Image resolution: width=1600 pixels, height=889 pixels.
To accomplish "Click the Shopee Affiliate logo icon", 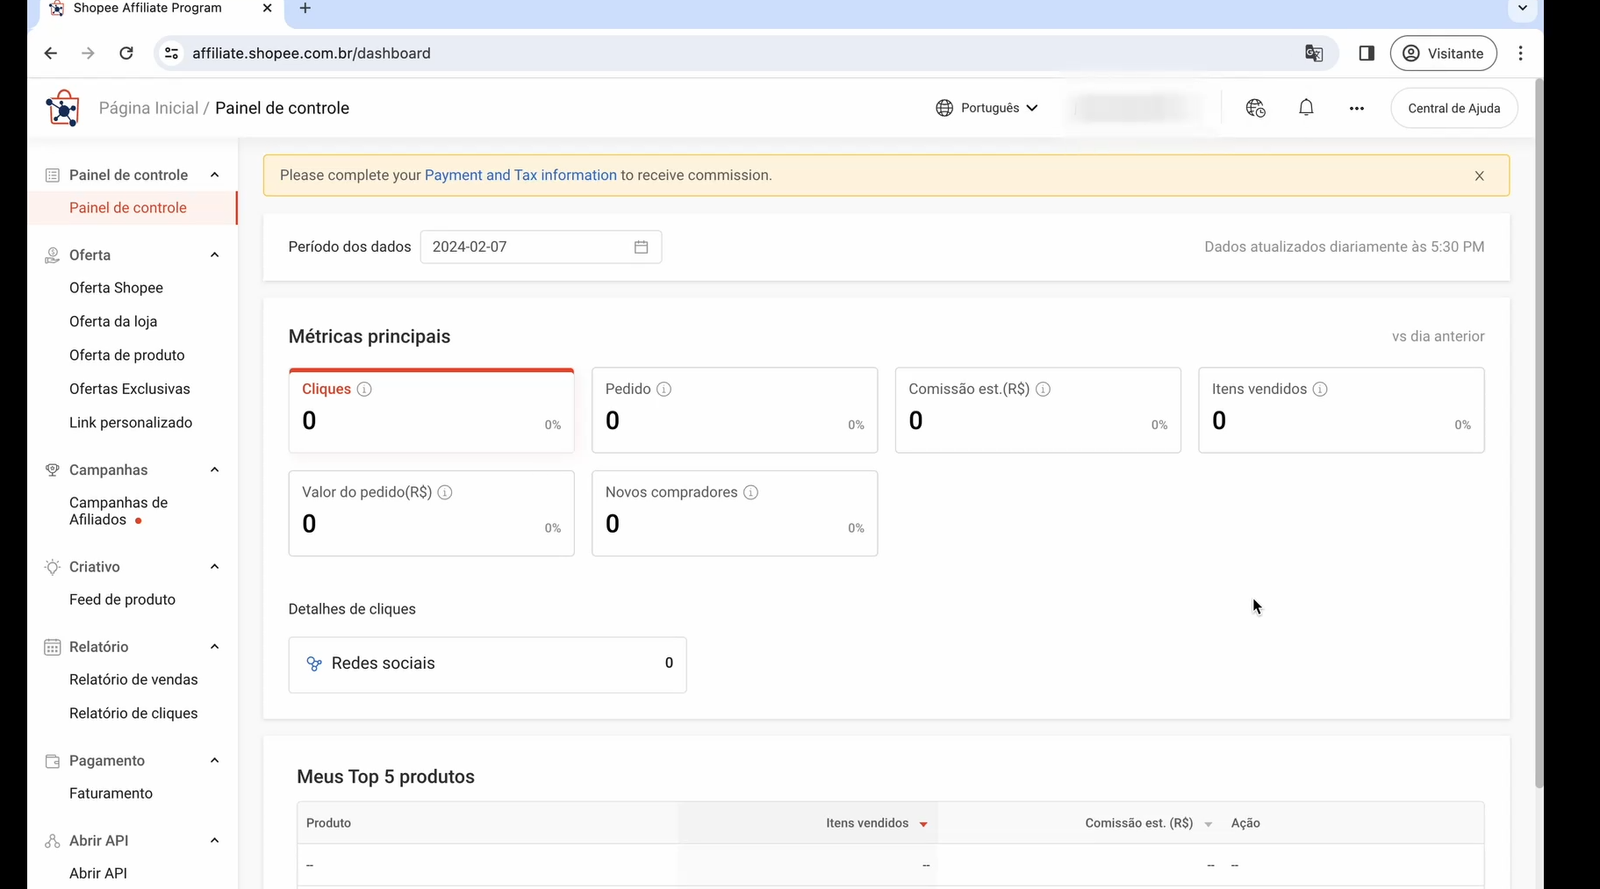I will coord(63,108).
